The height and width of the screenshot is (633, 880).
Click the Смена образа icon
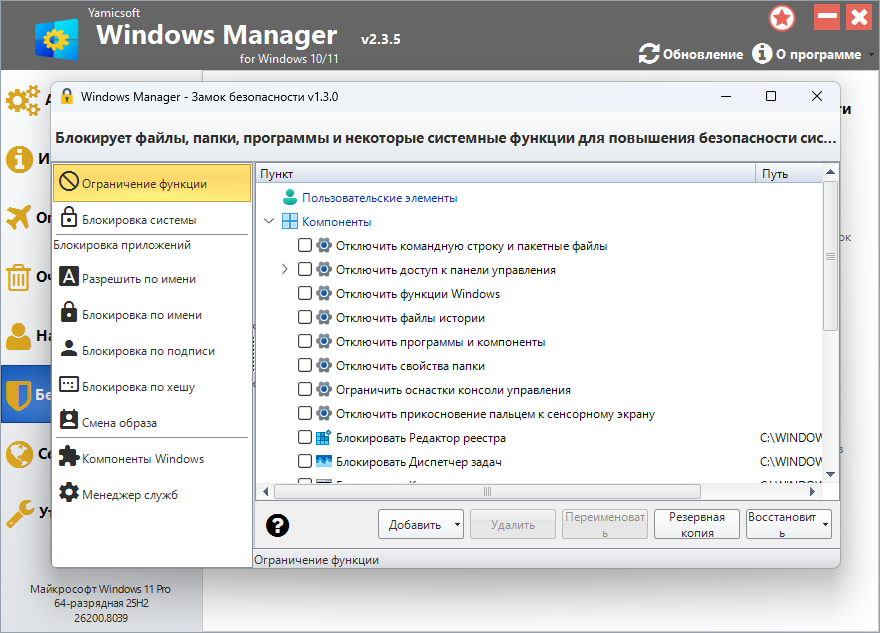(69, 422)
